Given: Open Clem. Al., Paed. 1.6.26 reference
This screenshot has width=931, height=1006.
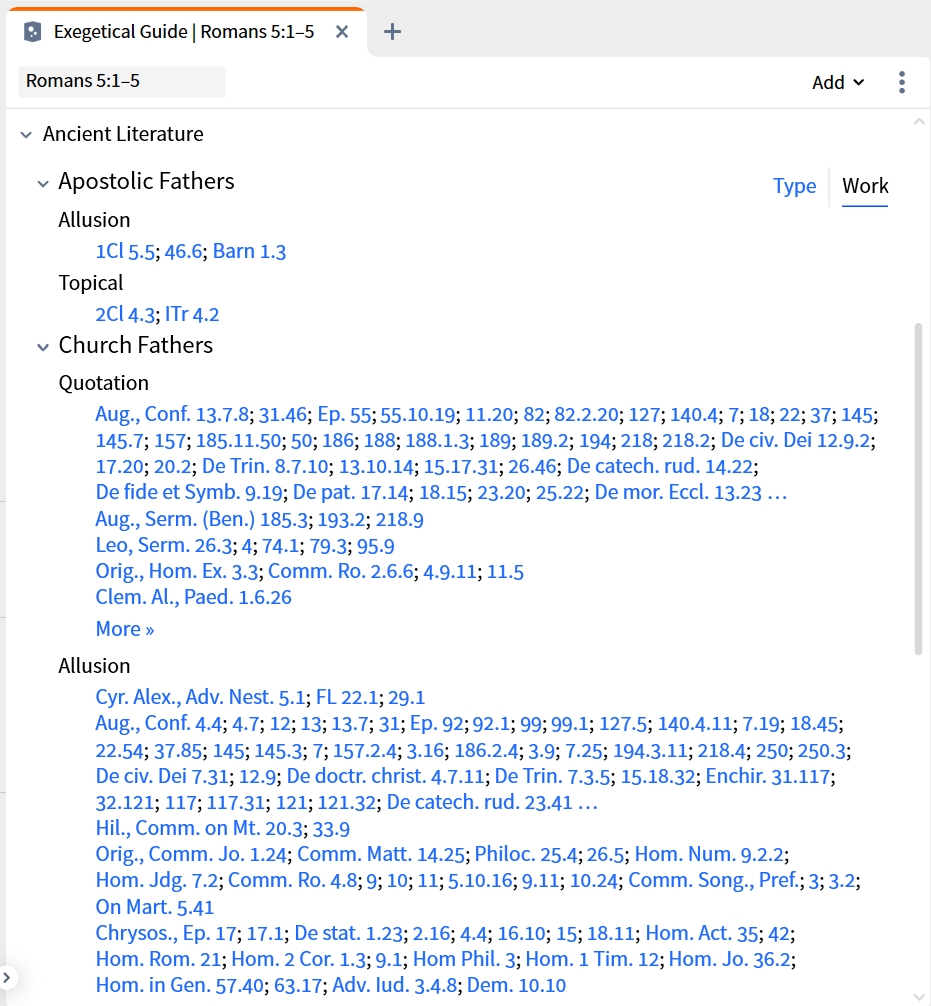Looking at the screenshot, I should 194,597.
